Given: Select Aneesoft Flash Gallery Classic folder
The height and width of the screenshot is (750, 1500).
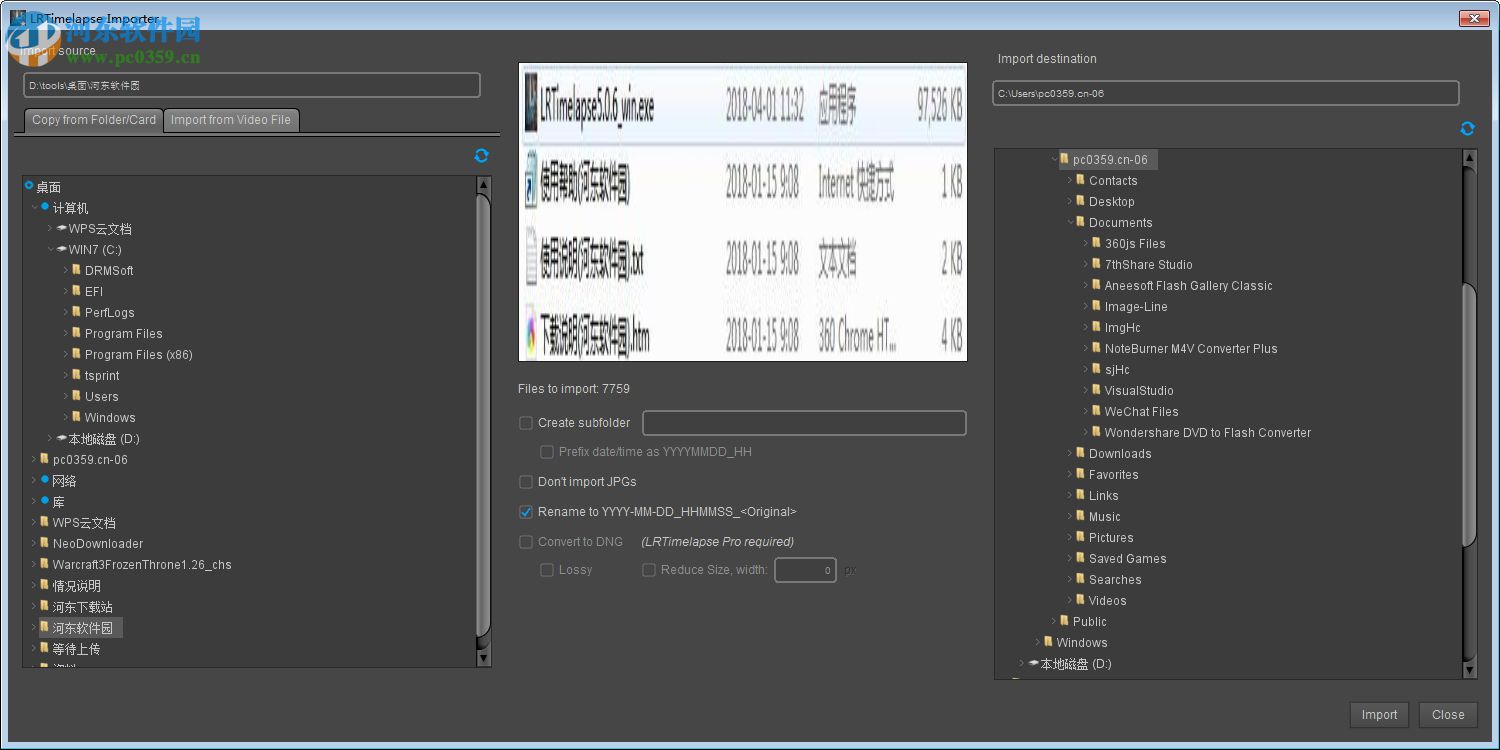Looking at the screenshot, I should point(1188,286).
